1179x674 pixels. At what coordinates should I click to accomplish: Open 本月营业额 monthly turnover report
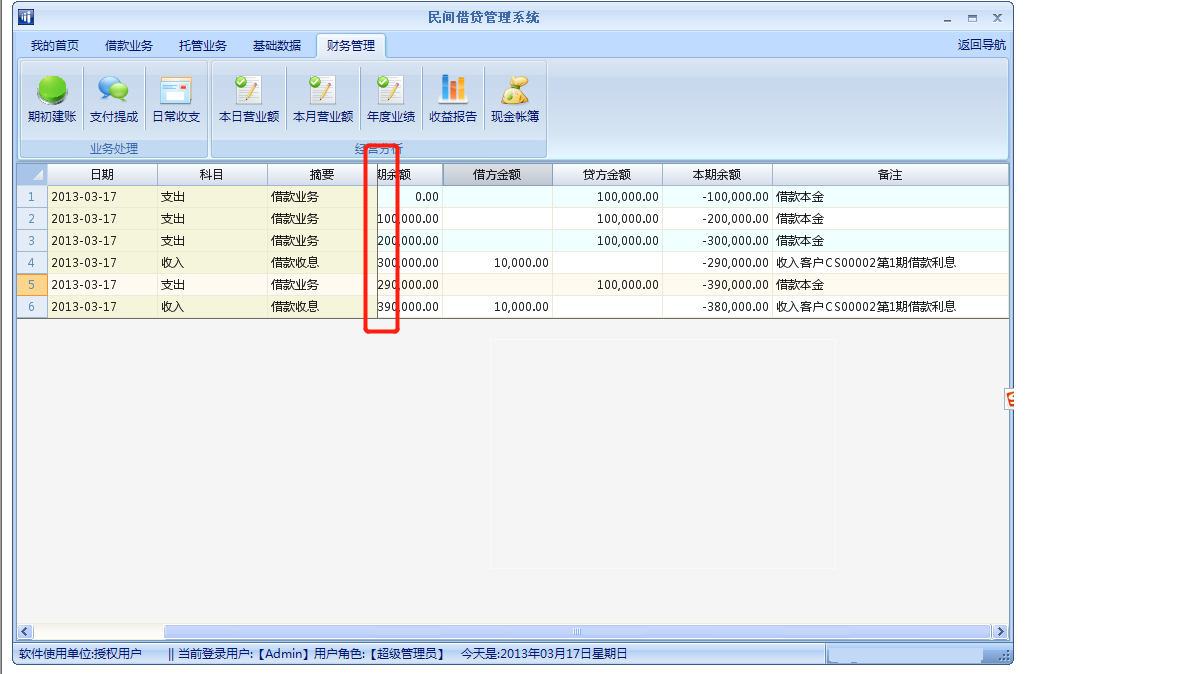322,100
